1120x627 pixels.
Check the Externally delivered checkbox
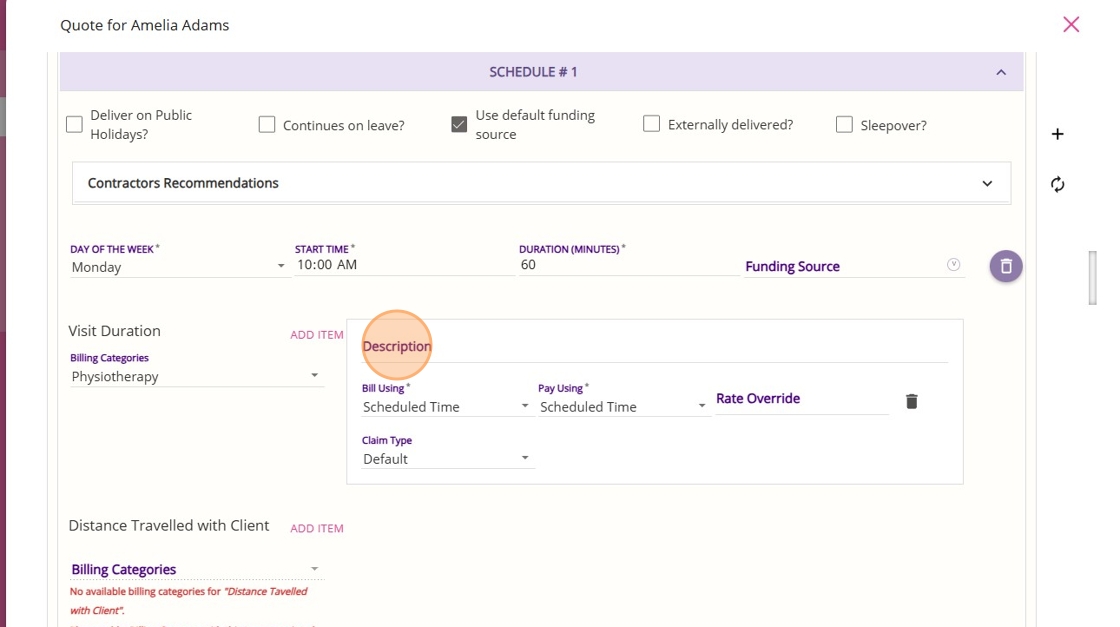pos(651,124)
